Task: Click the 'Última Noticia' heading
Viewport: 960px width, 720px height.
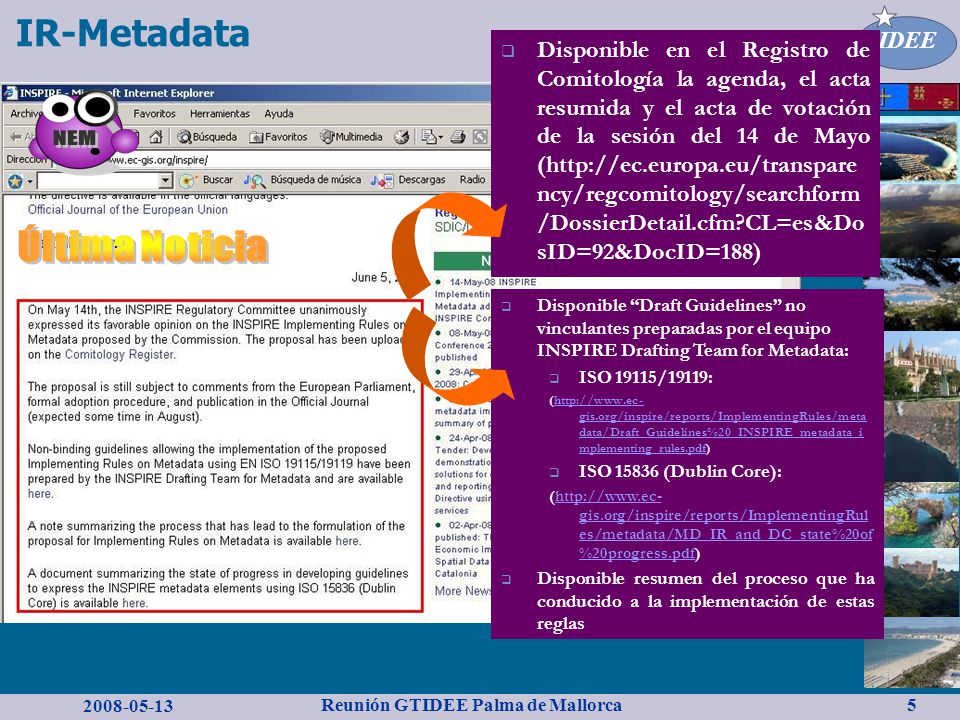Action: 143,246
